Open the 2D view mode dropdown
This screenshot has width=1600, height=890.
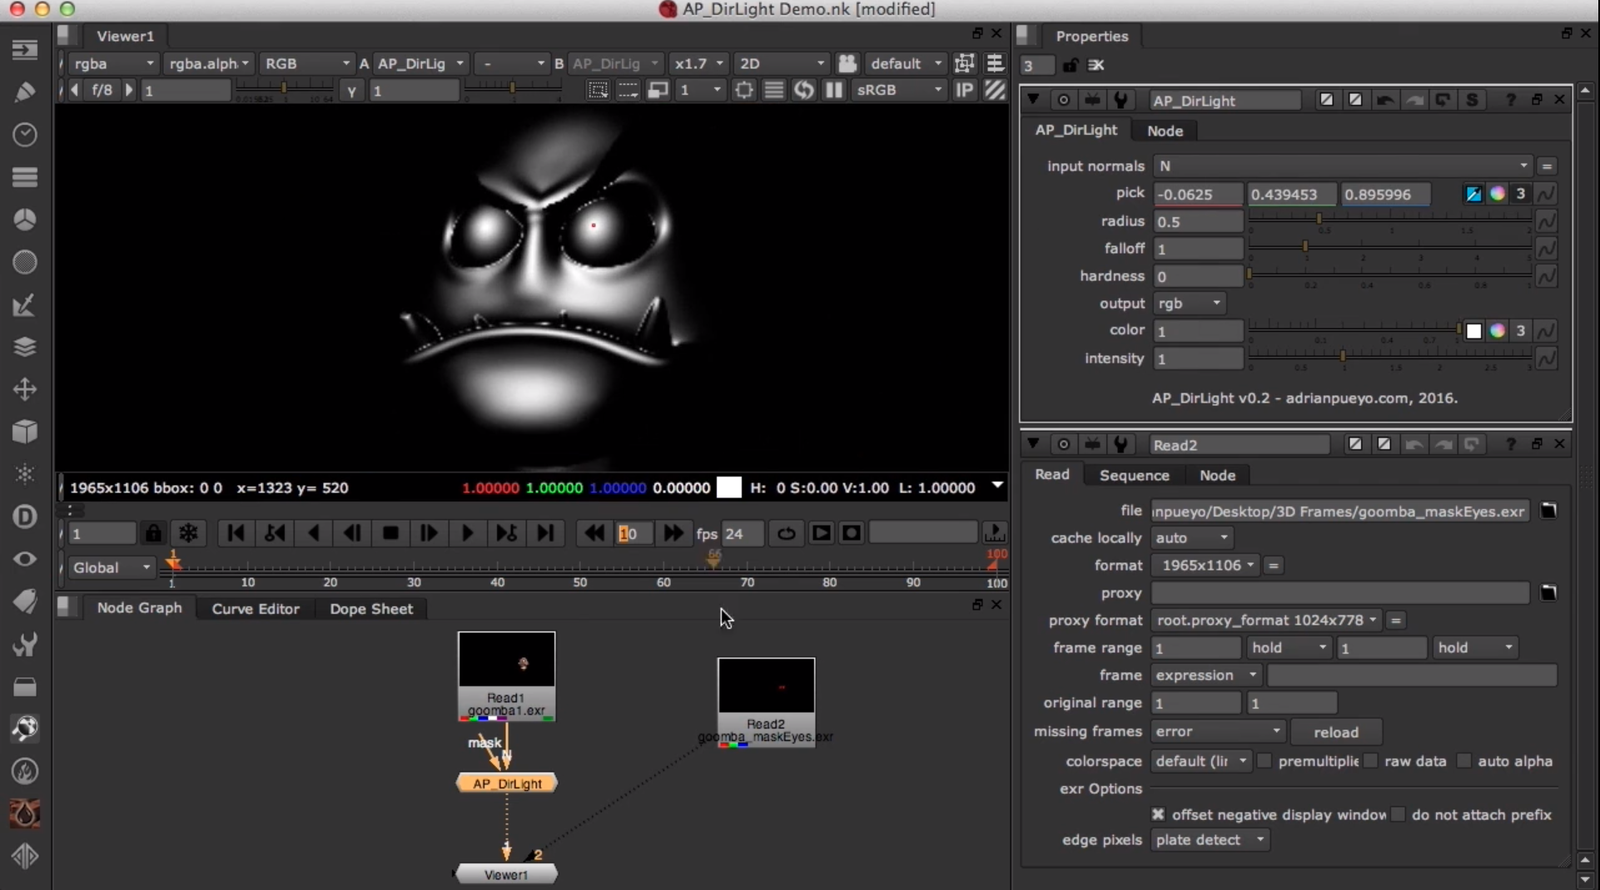[782, 63]
